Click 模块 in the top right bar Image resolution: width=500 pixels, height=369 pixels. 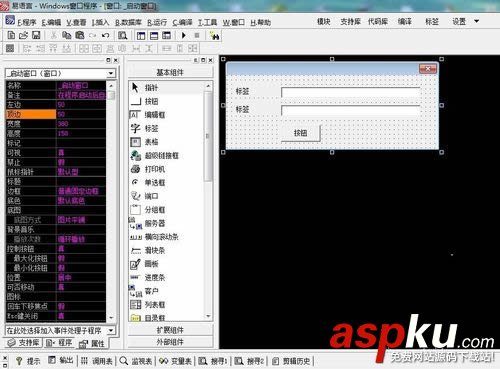pos(323,22)
